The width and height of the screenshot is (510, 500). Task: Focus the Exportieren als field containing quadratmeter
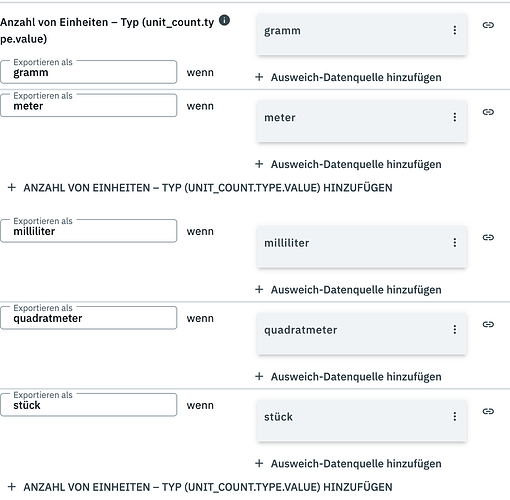89,318
